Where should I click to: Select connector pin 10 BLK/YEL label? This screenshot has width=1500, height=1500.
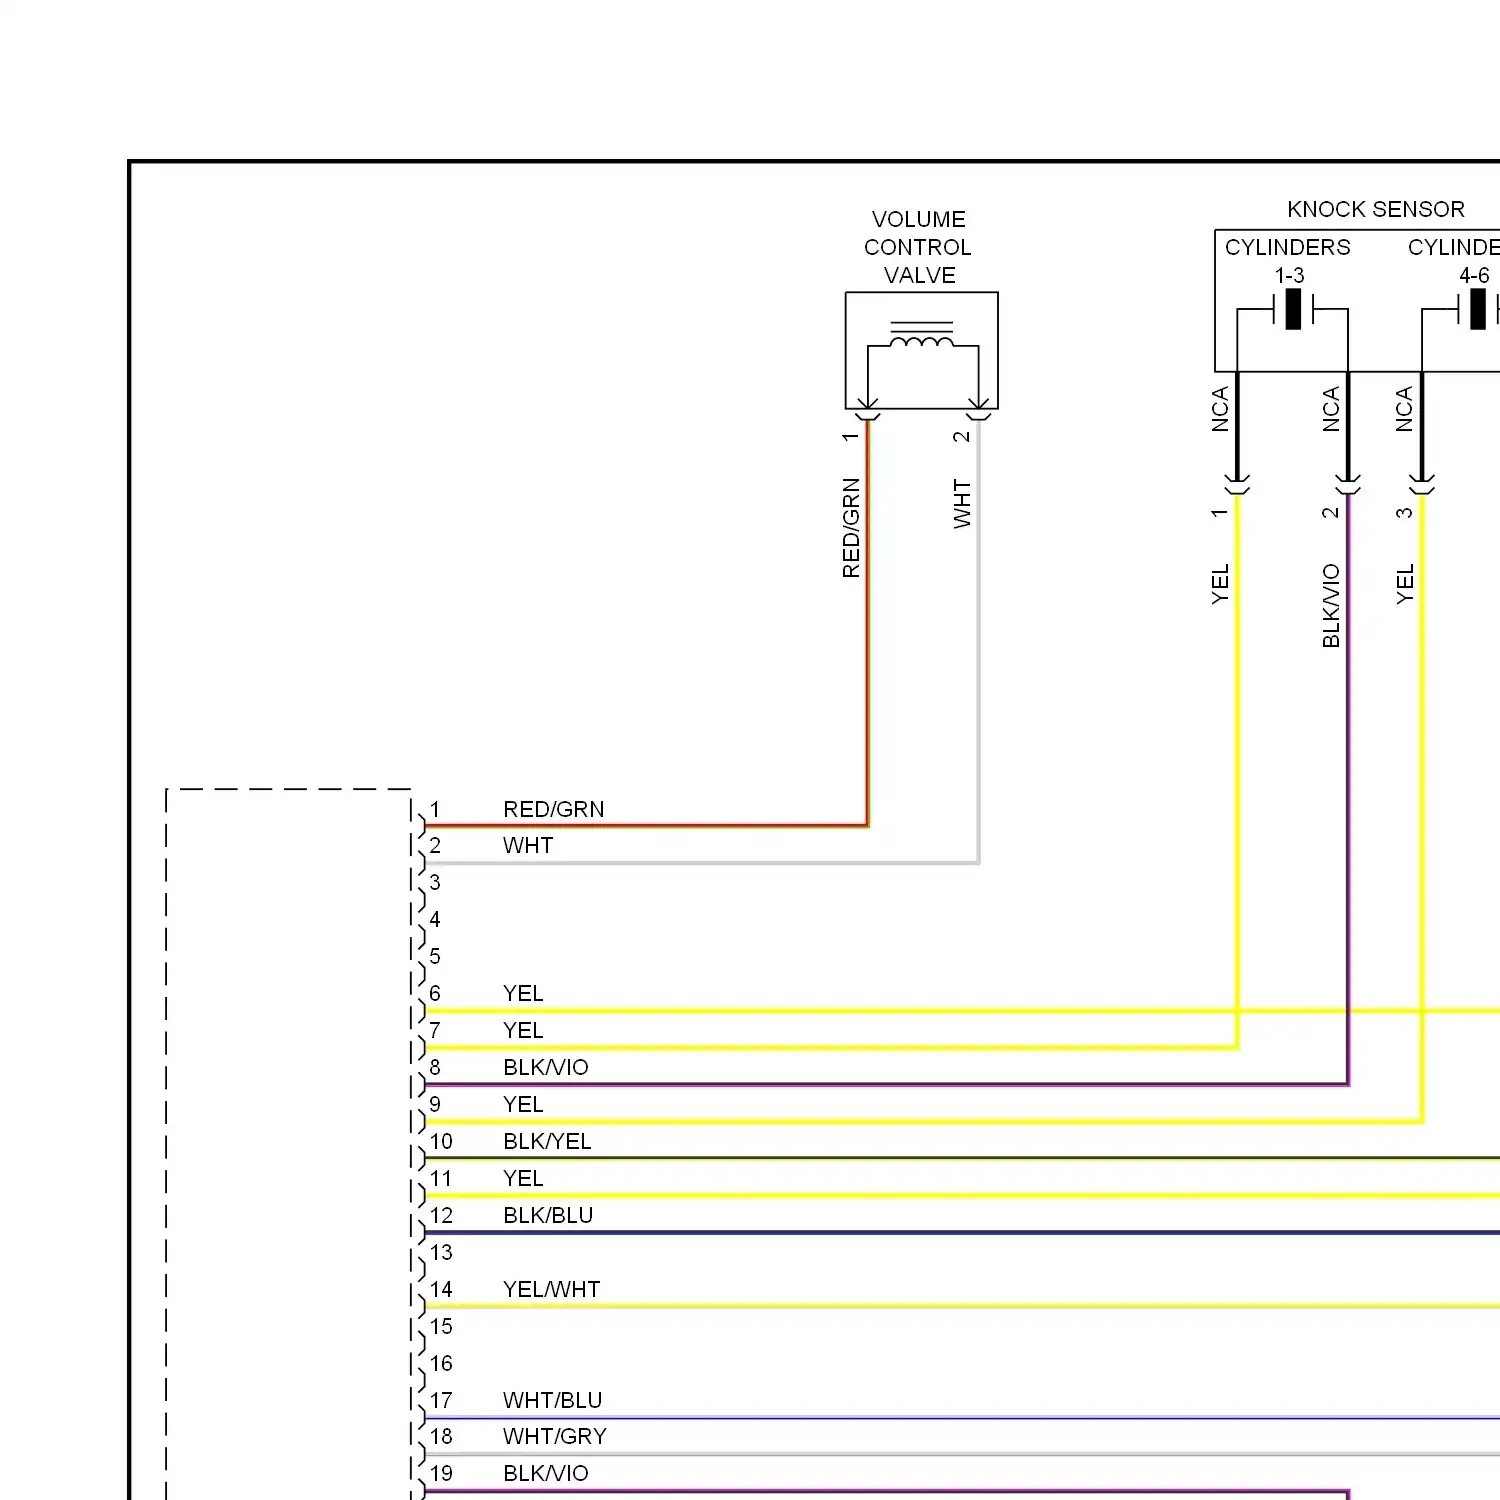(547, 1142)
